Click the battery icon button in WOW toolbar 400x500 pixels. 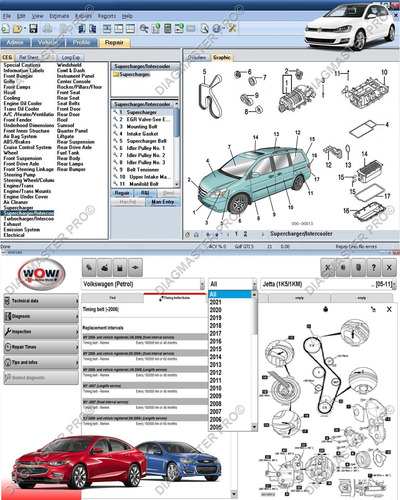(x=120, y=267)
